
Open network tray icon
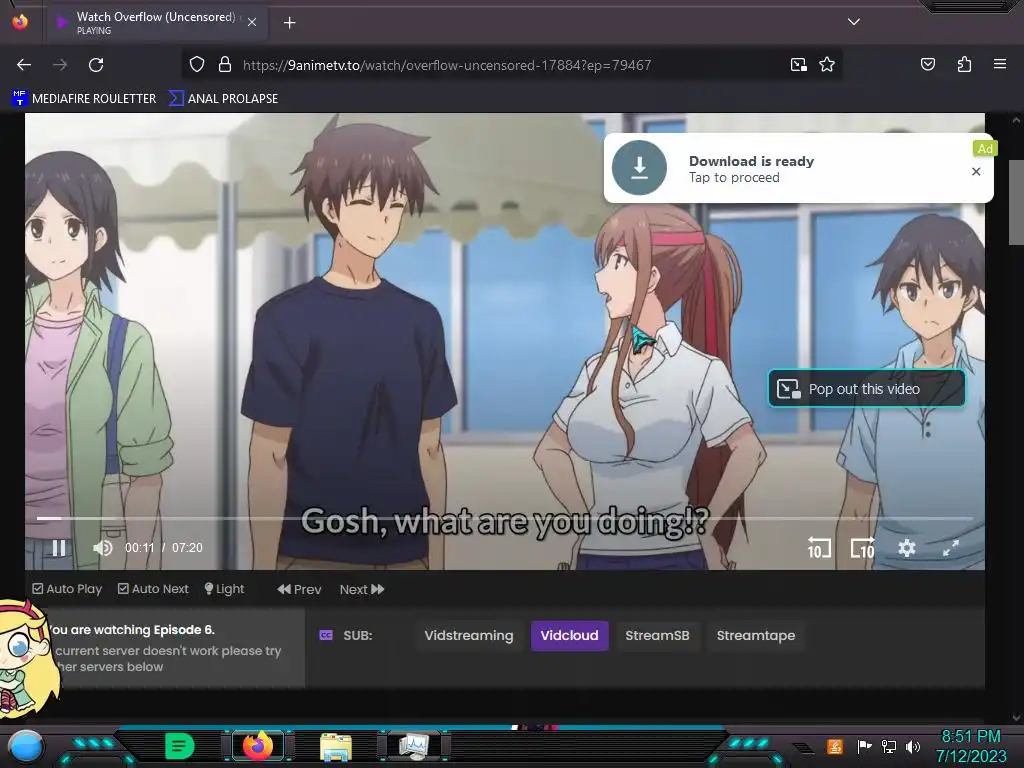tap(888, 746)
